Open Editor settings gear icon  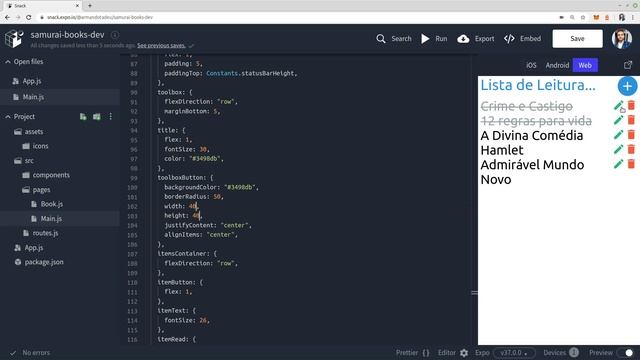click(464, 353)
